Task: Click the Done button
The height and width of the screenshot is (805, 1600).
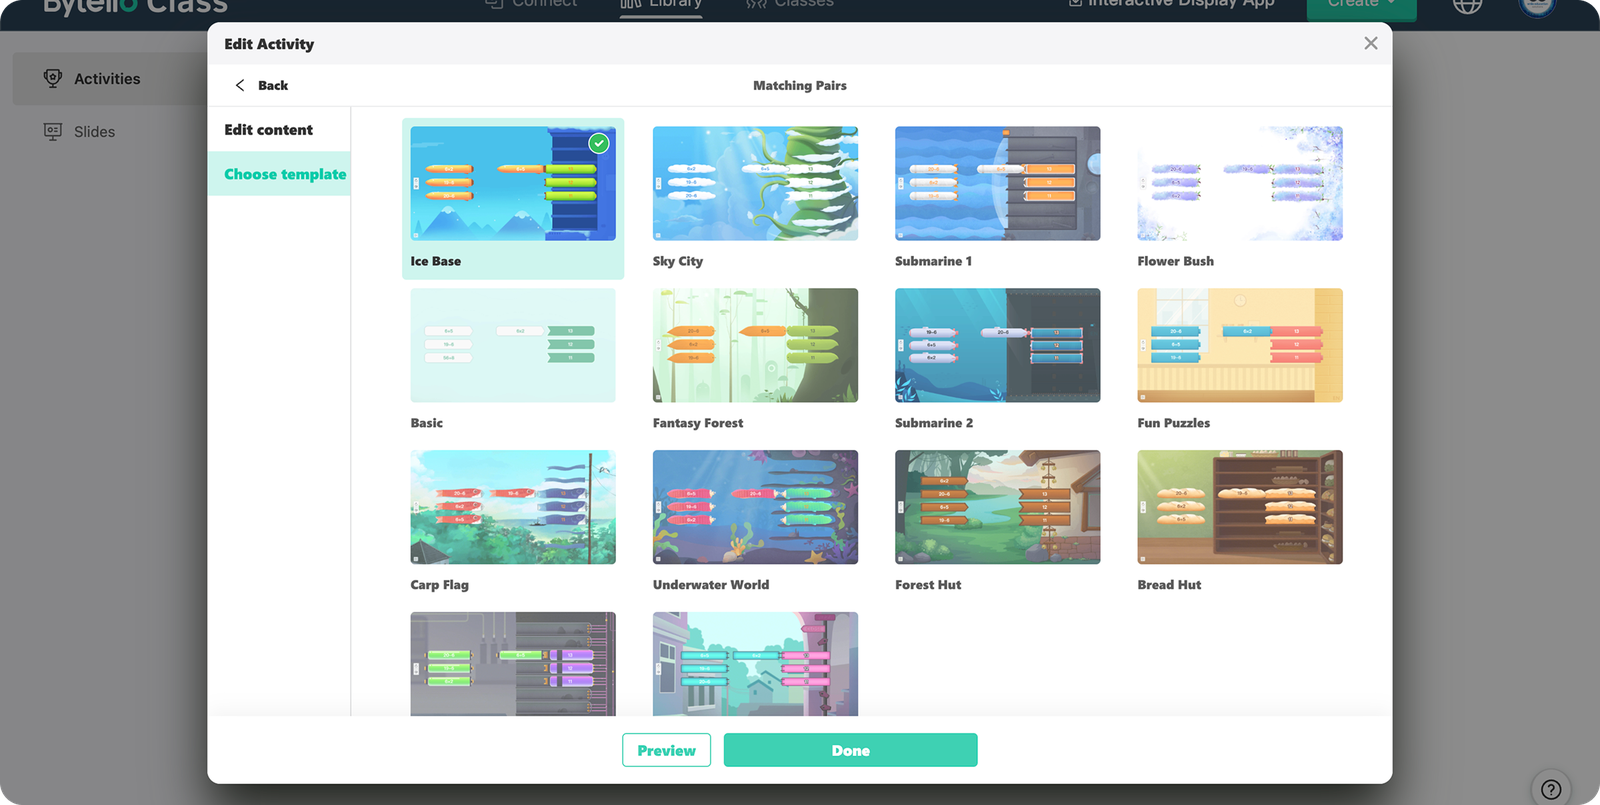Action: 850,750
